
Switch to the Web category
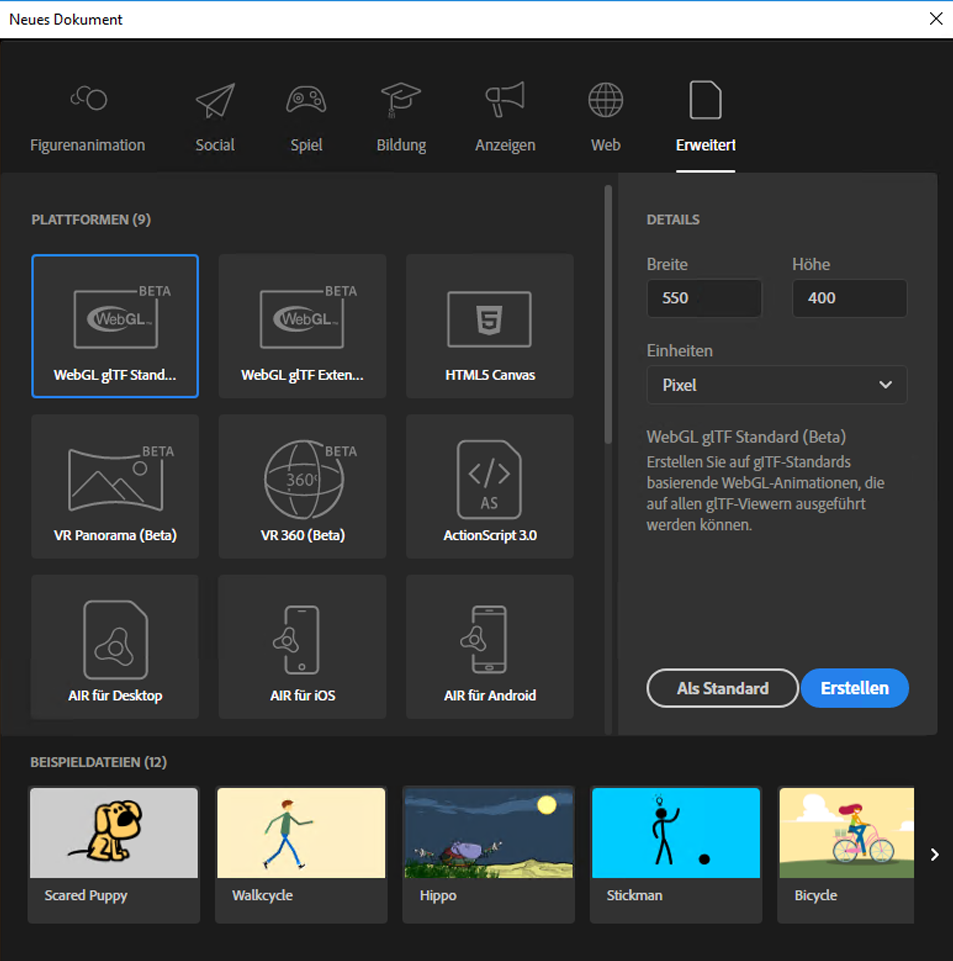click(605, 117)
